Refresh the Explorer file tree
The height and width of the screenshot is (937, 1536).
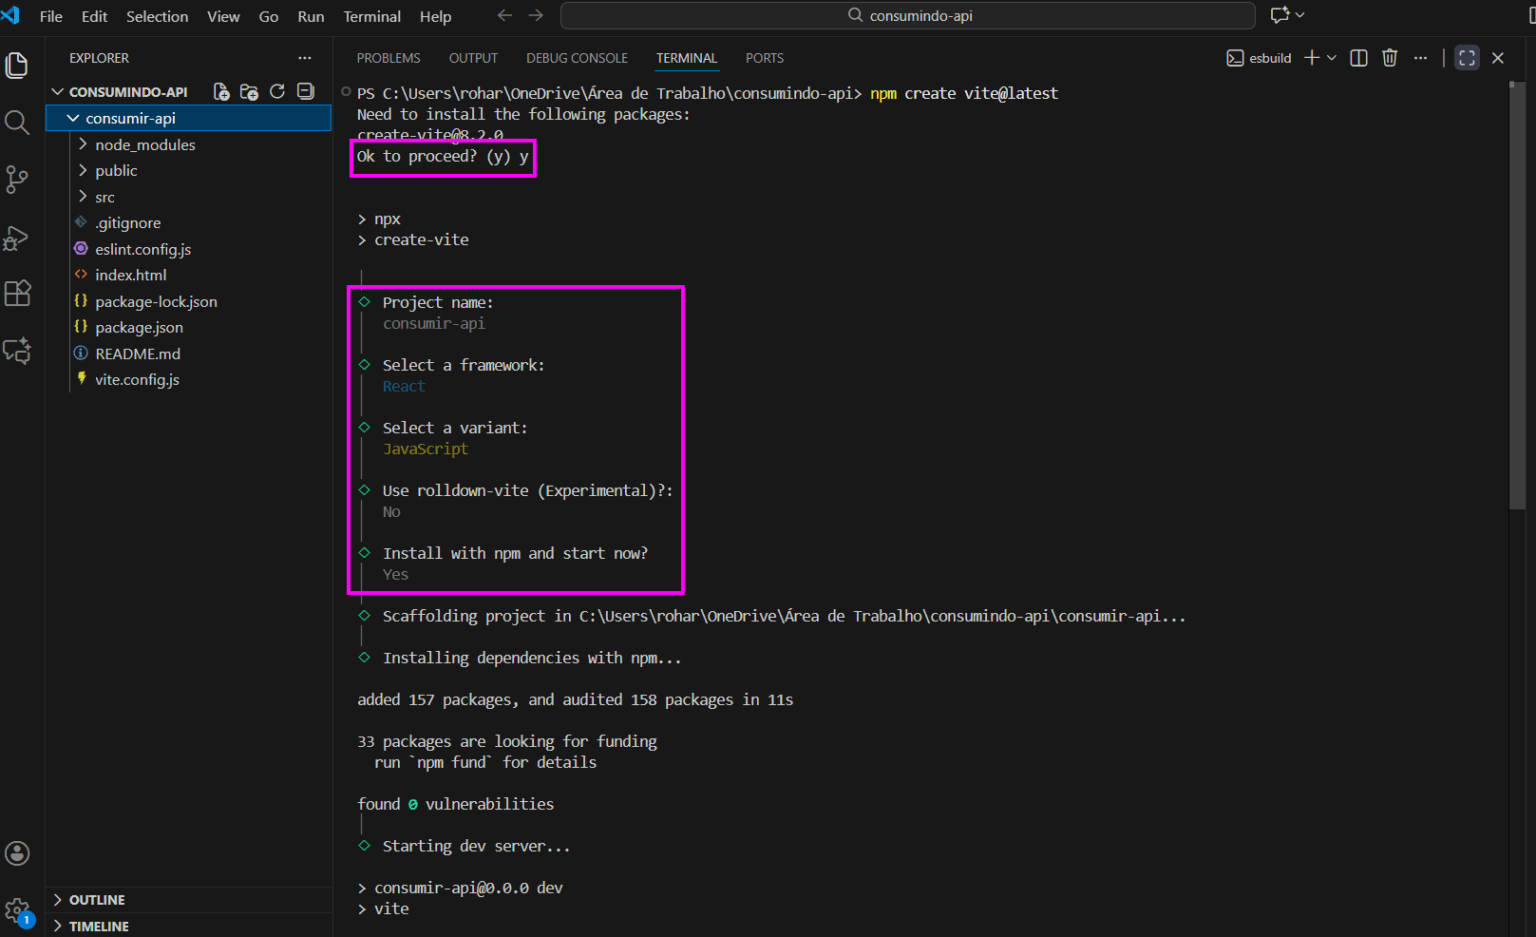click(278, 92)
